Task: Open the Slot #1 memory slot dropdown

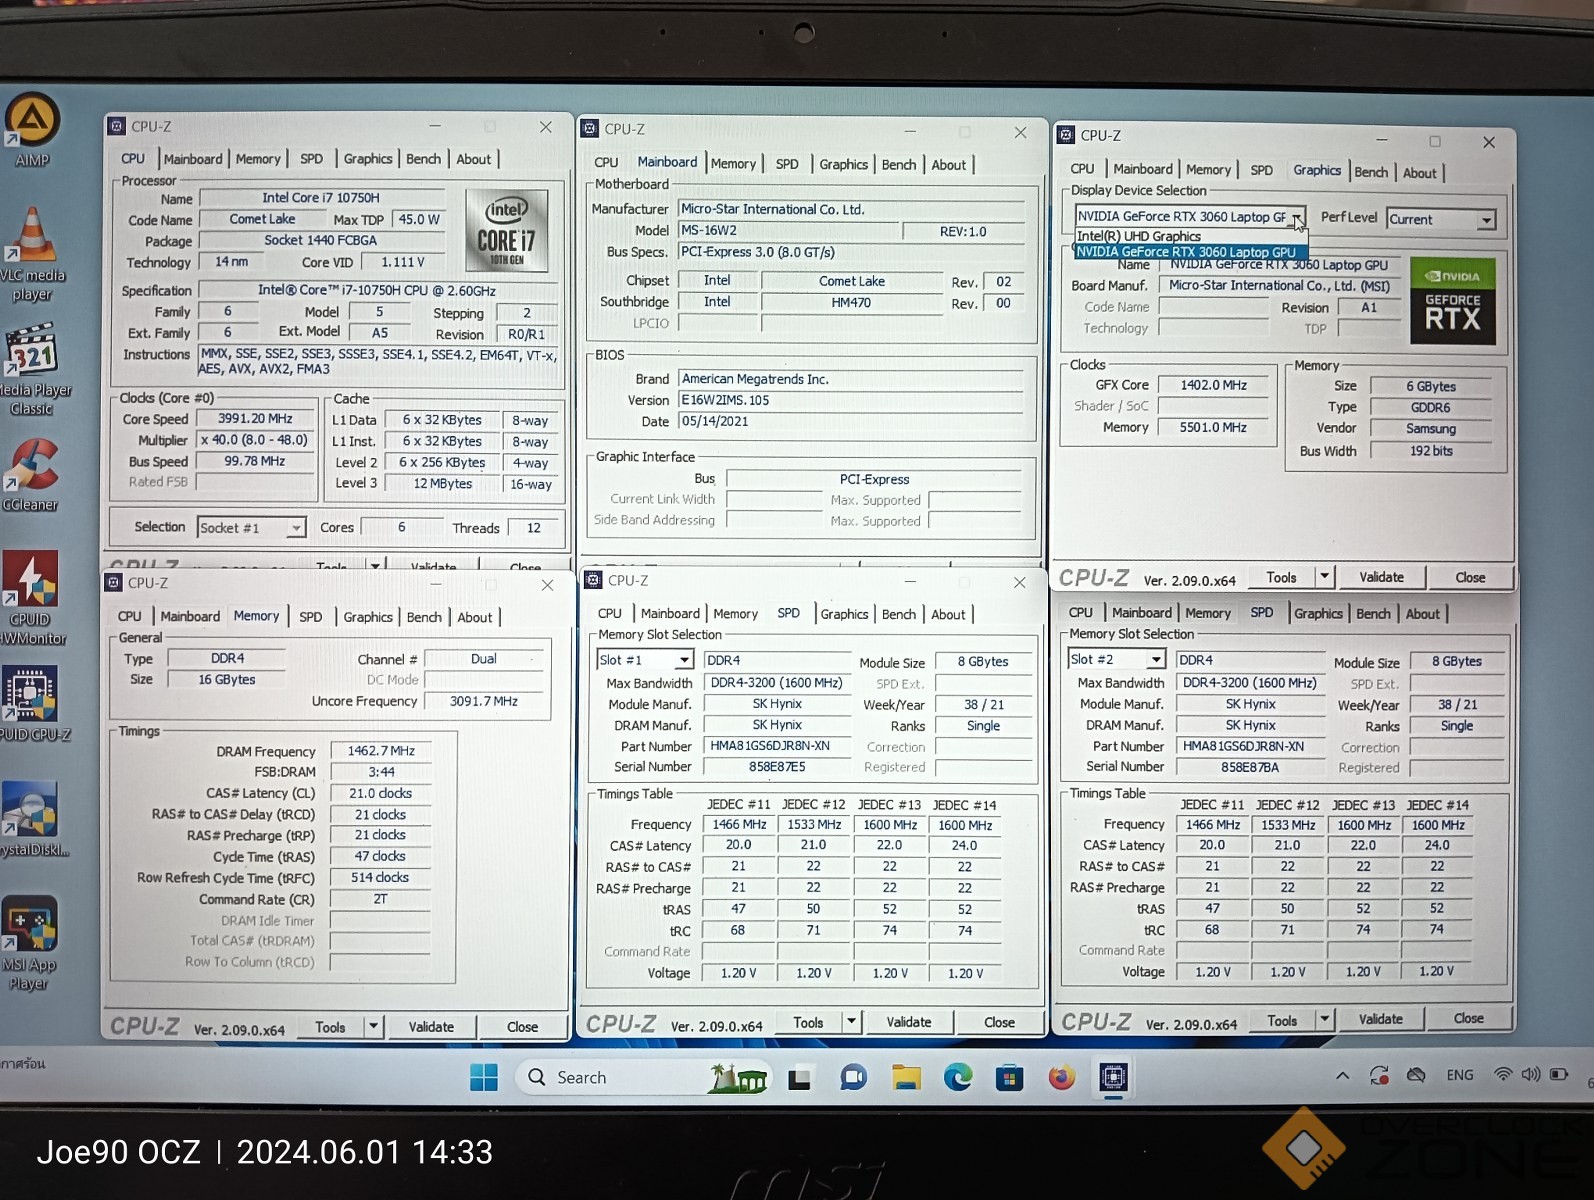Action: click(645, 660)
